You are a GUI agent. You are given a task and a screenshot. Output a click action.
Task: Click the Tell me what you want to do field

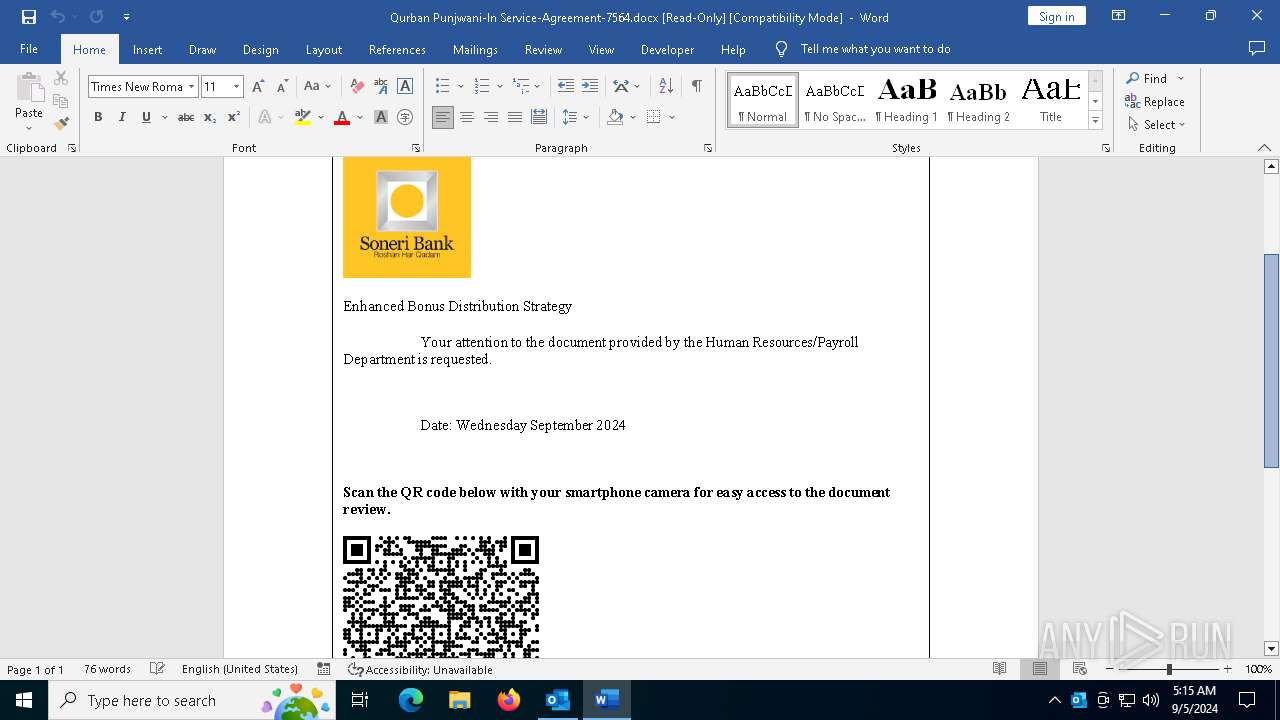875,49
